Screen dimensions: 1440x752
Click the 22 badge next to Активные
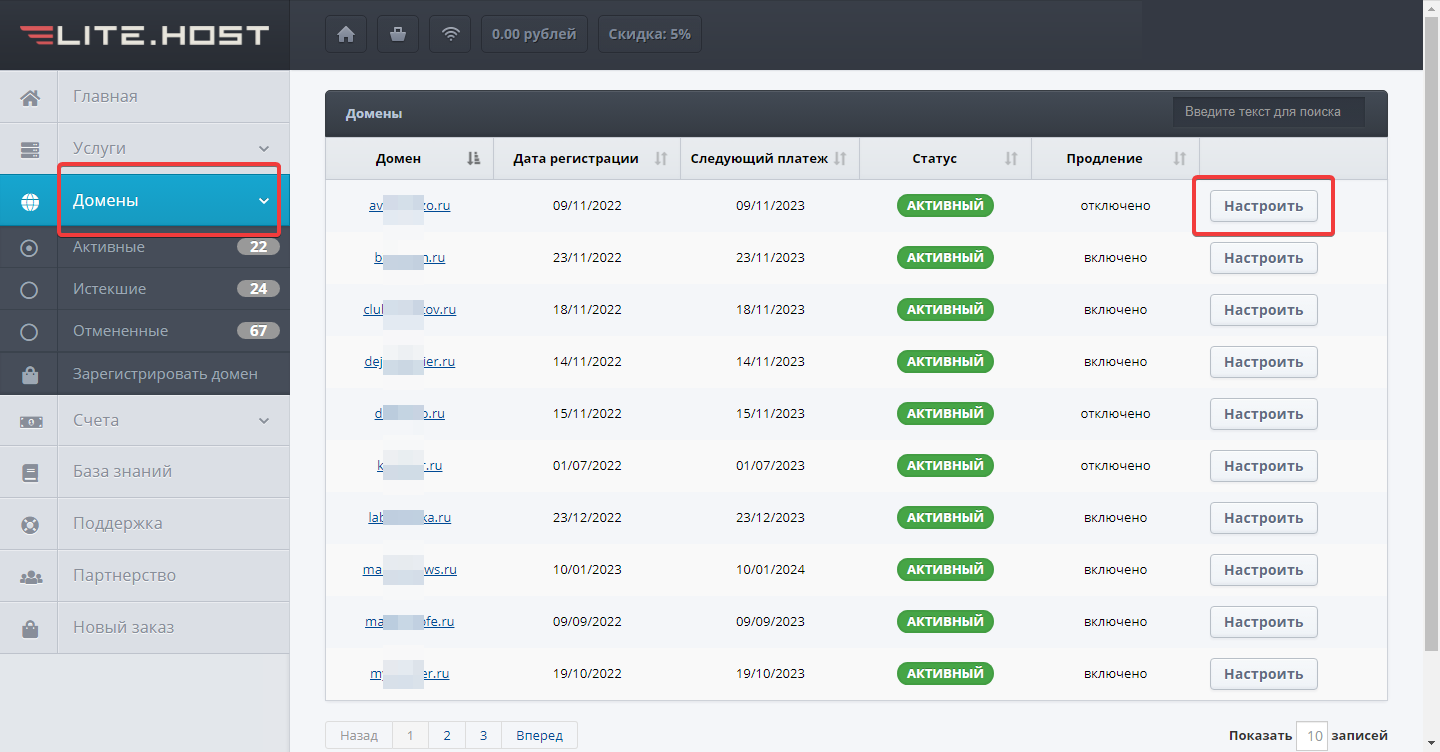tap(258, 247)
